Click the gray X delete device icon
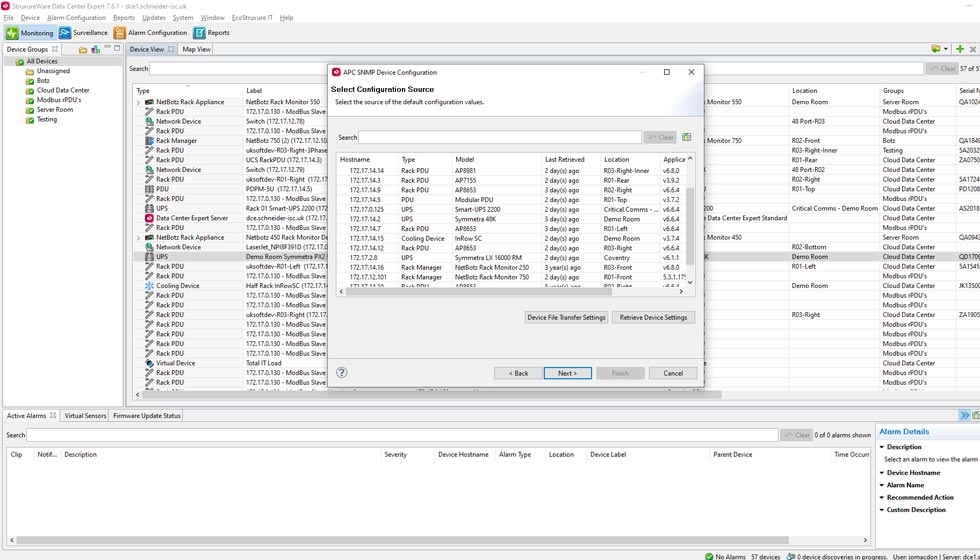980x560 pixels. point(972,49)
